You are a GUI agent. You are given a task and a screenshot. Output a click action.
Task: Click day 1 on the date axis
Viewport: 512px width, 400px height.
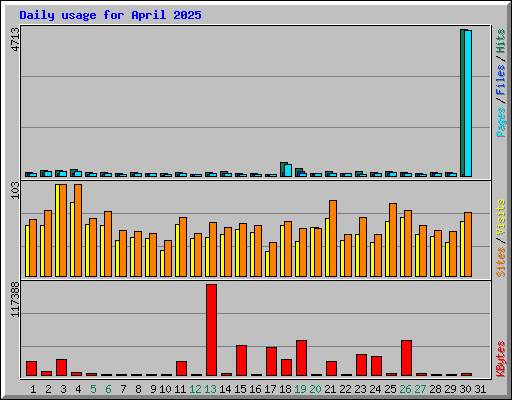click(x=33, y=389)
